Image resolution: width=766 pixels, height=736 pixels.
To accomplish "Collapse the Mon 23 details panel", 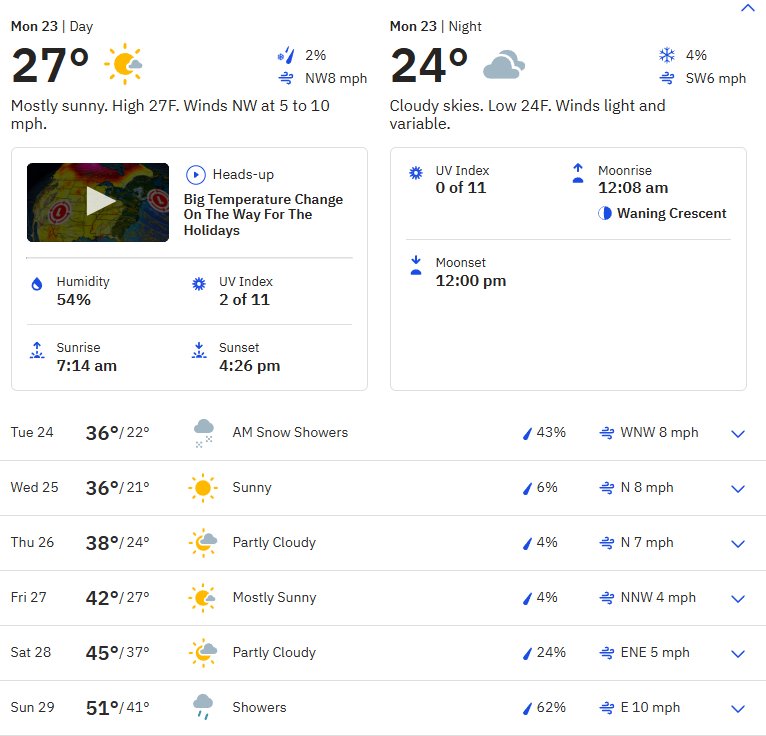I will click(747, 7).
